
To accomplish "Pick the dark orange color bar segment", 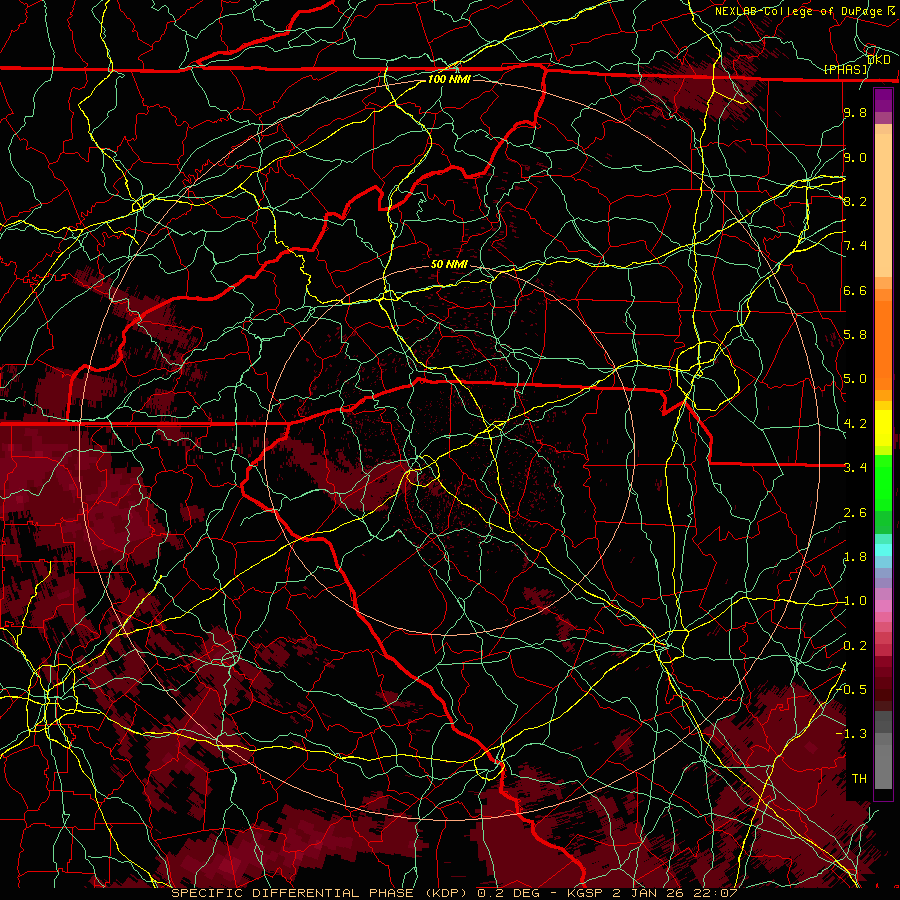I will click(883, 346).
